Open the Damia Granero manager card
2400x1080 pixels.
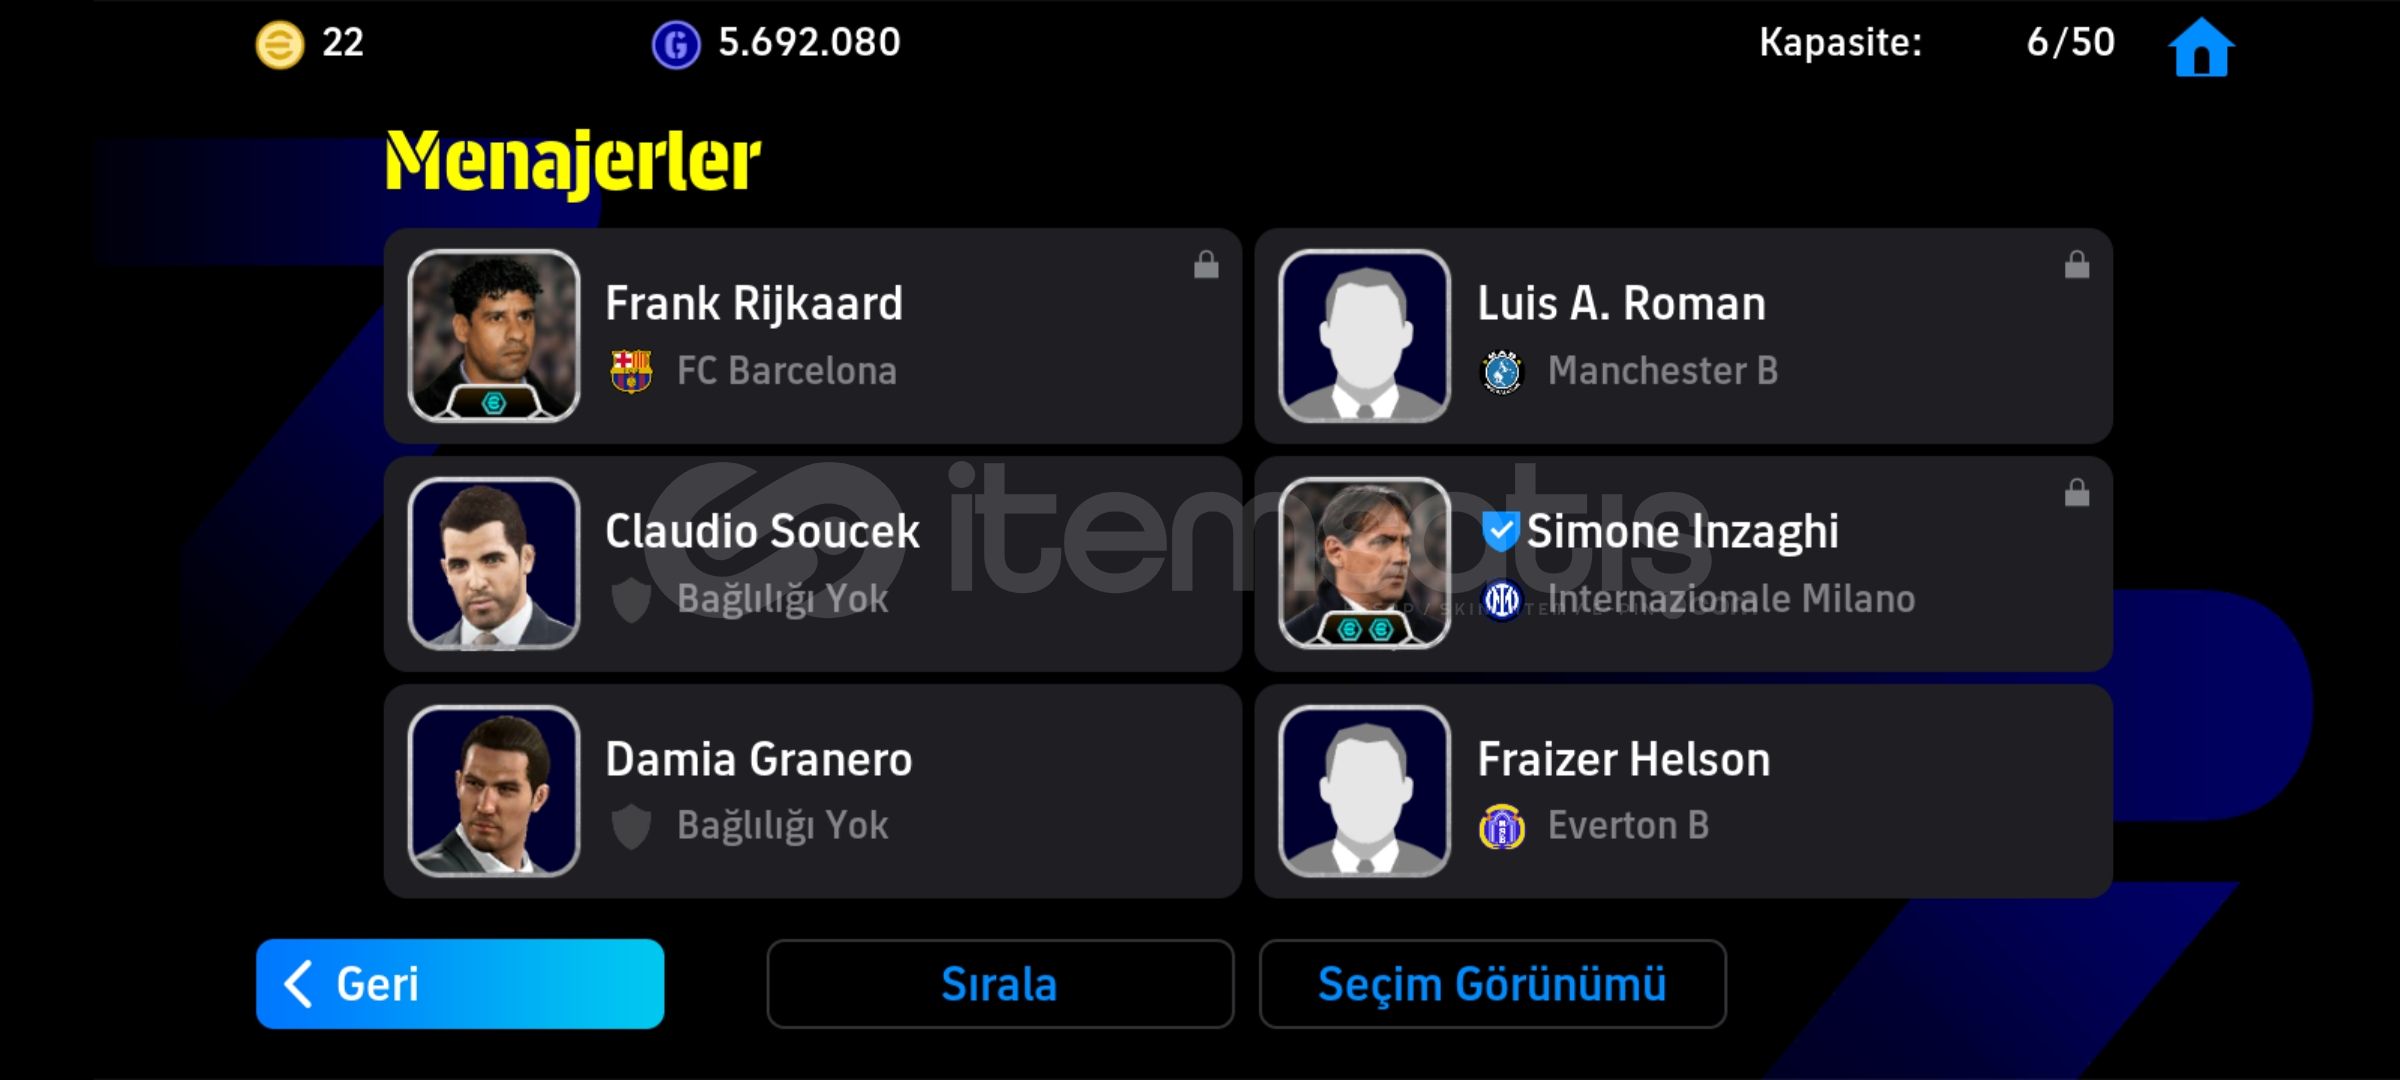pos(813,791)
